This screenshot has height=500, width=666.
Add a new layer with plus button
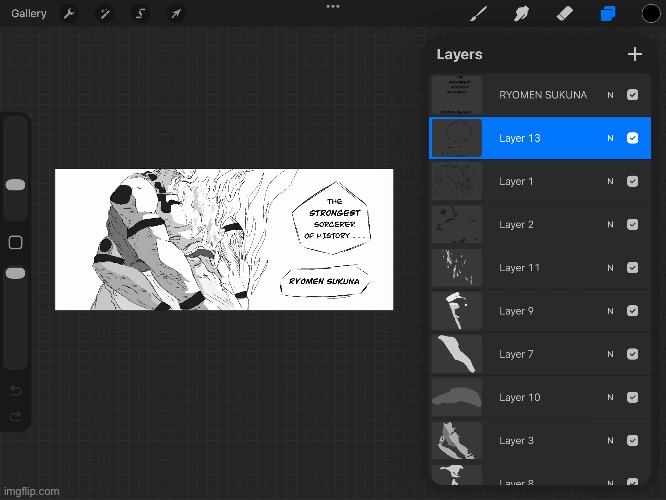tap(634, 55)
